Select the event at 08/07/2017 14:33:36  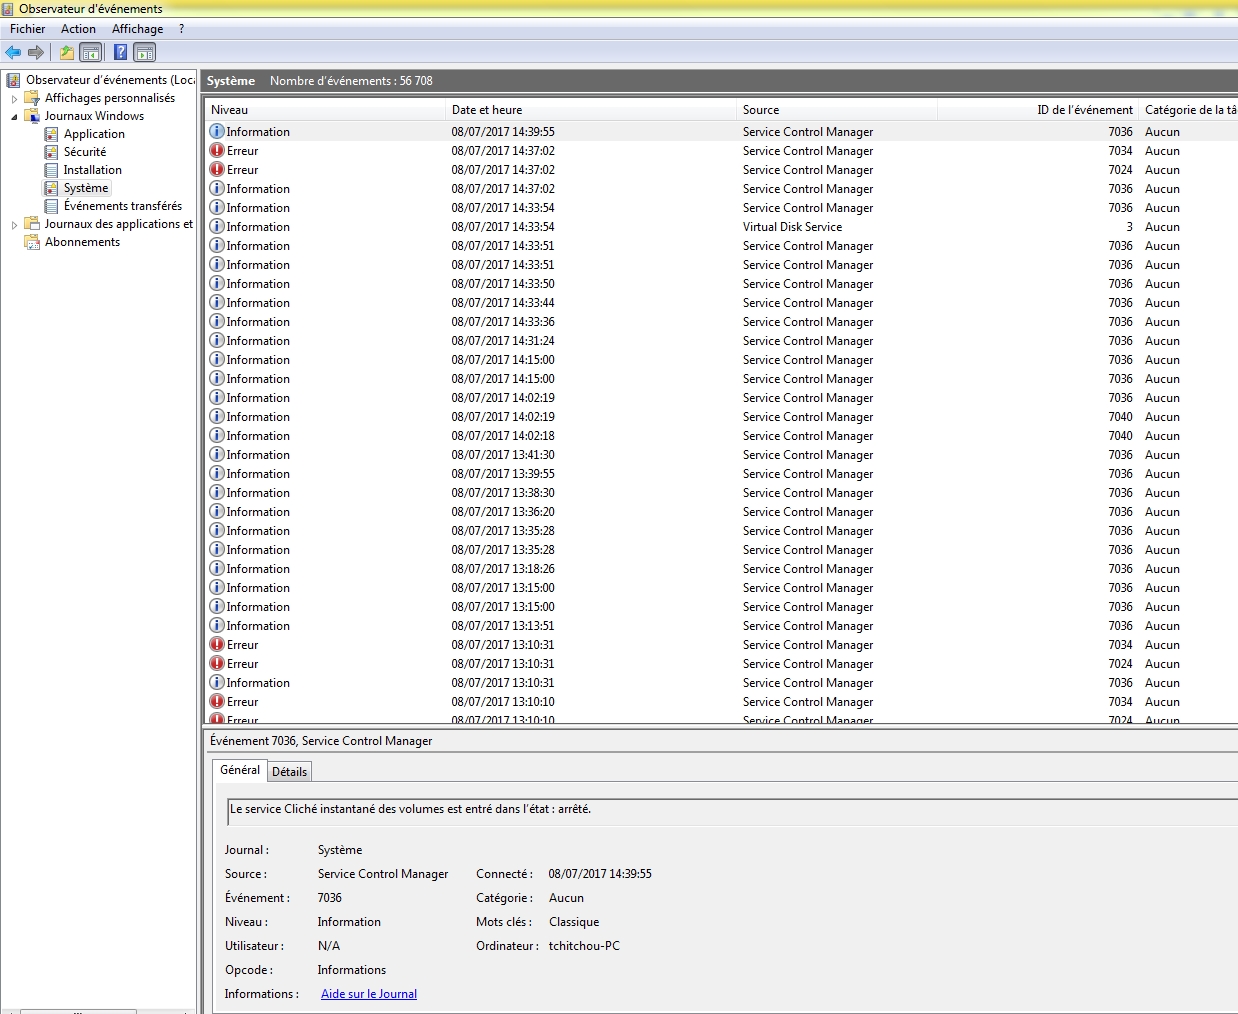[x=721, y=322]
